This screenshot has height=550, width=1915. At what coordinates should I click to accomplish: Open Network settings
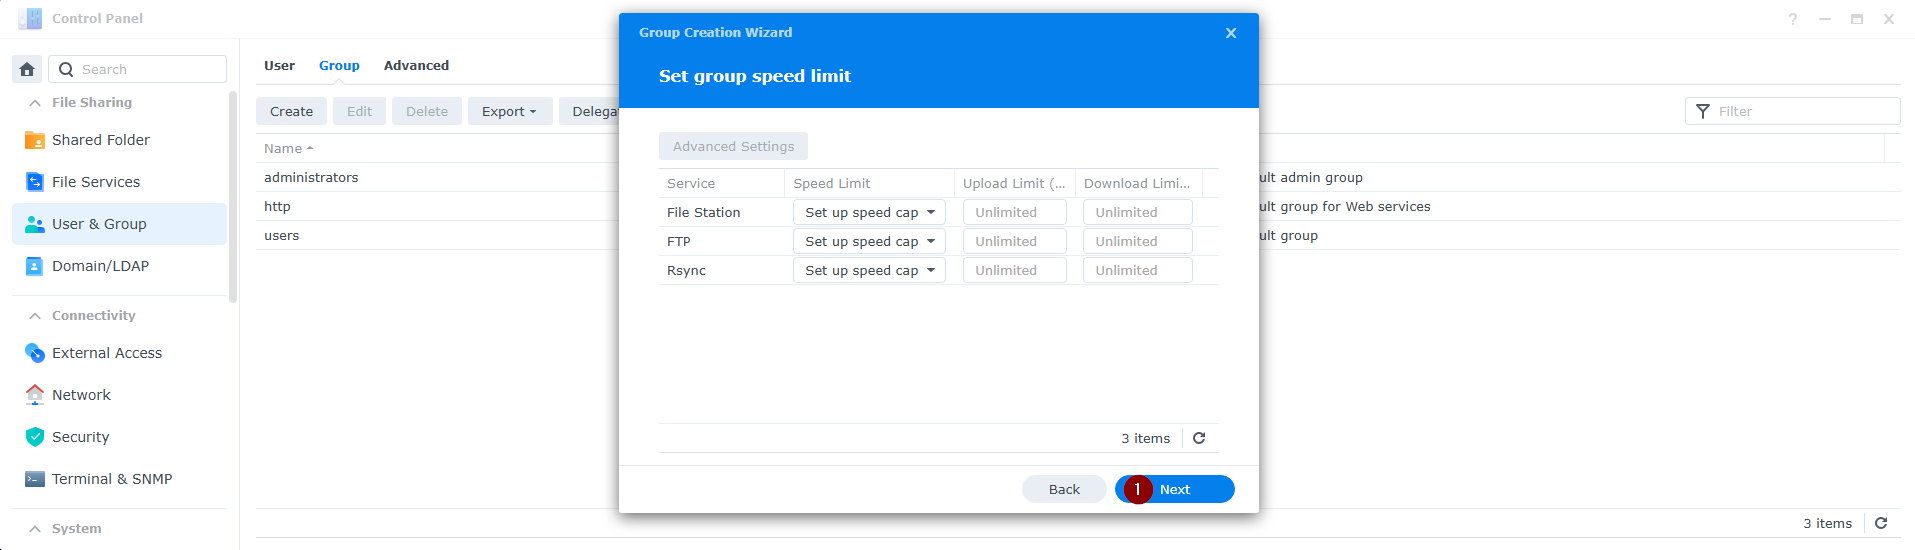coord(81,395)
